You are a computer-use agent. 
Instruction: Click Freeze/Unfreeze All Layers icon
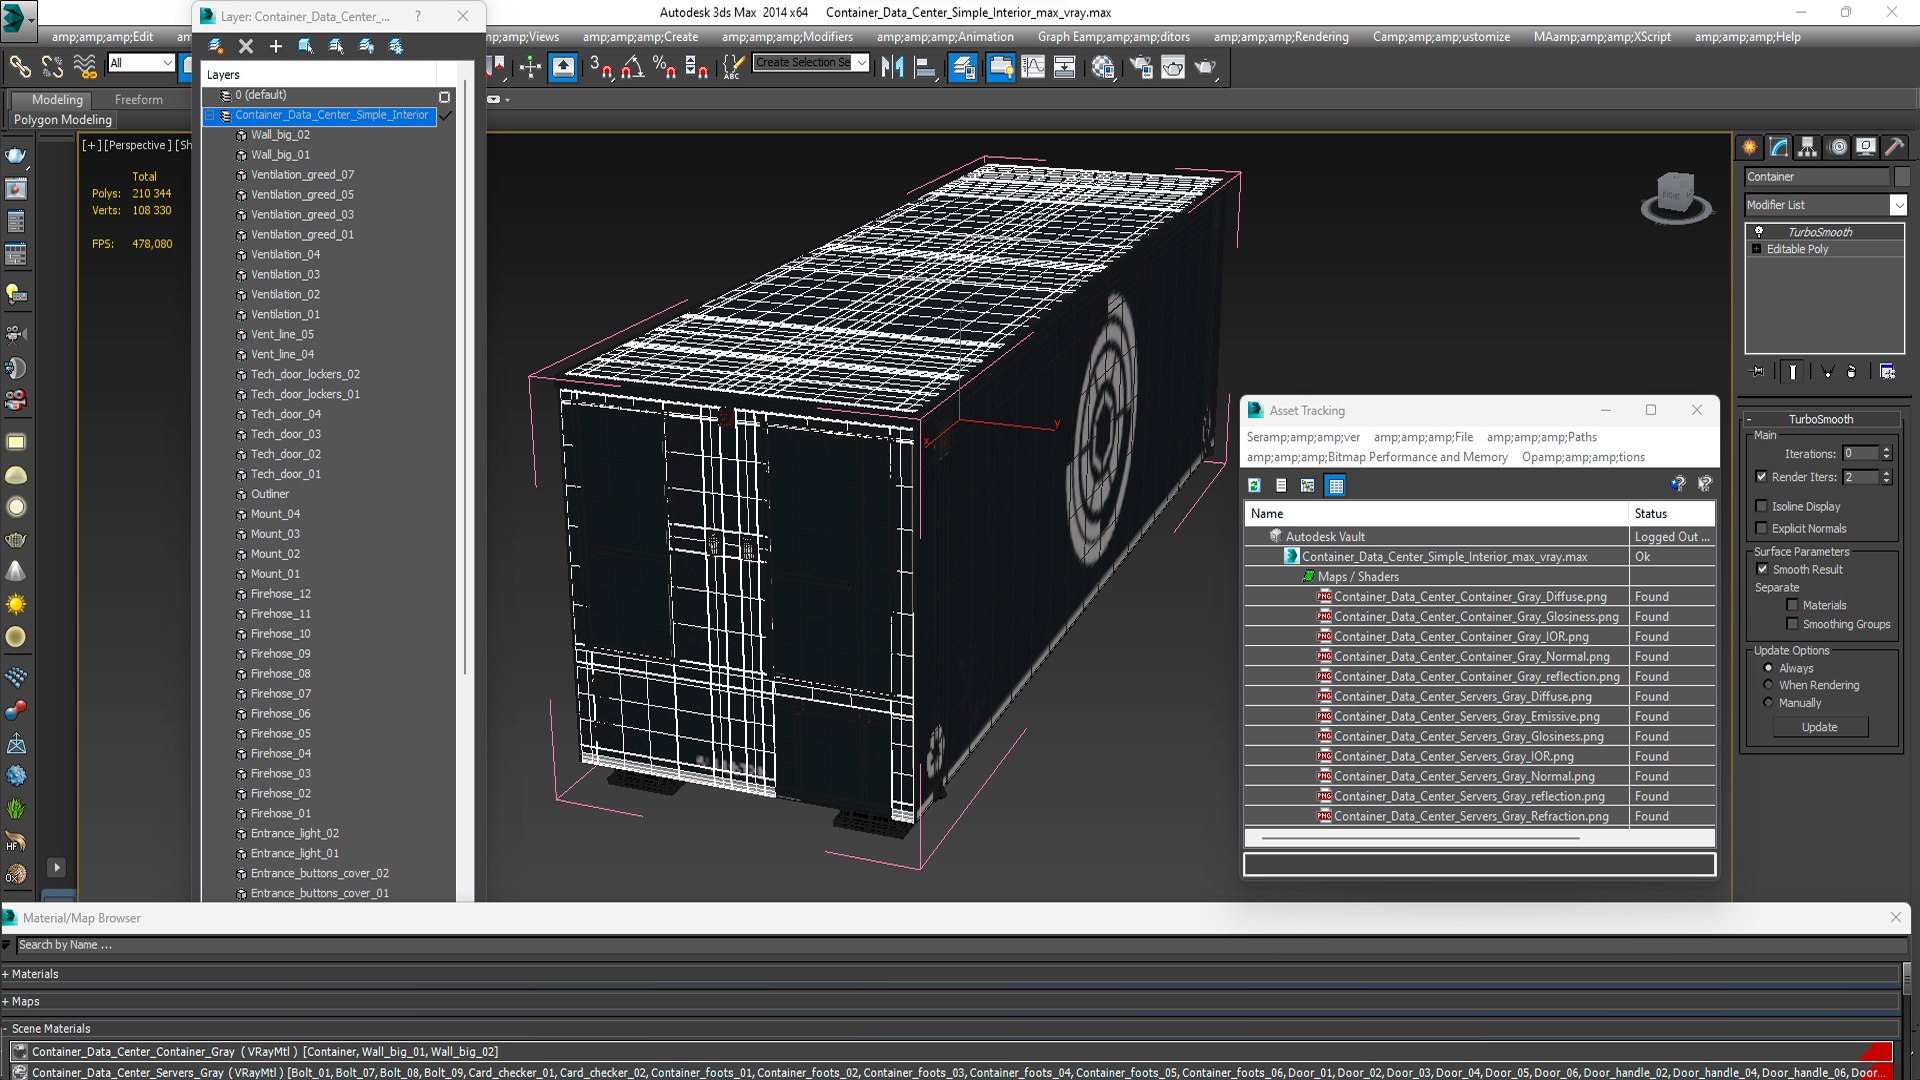pyautogui.click(x=396, y=46)
